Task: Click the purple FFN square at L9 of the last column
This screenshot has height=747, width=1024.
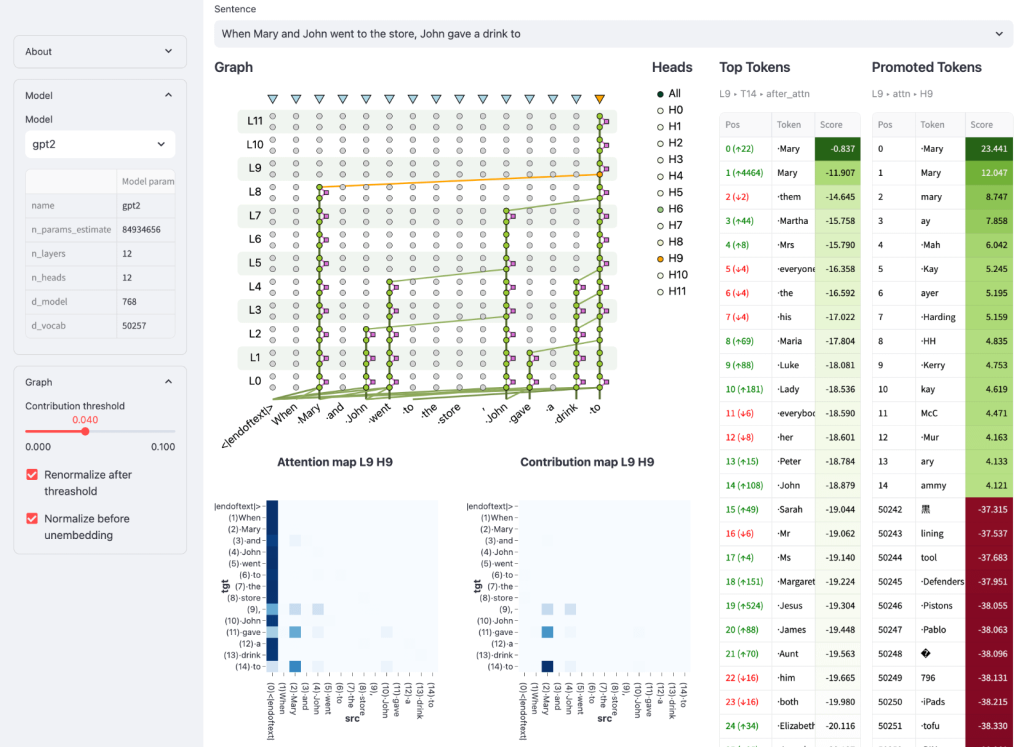Action: click(606, 168)
